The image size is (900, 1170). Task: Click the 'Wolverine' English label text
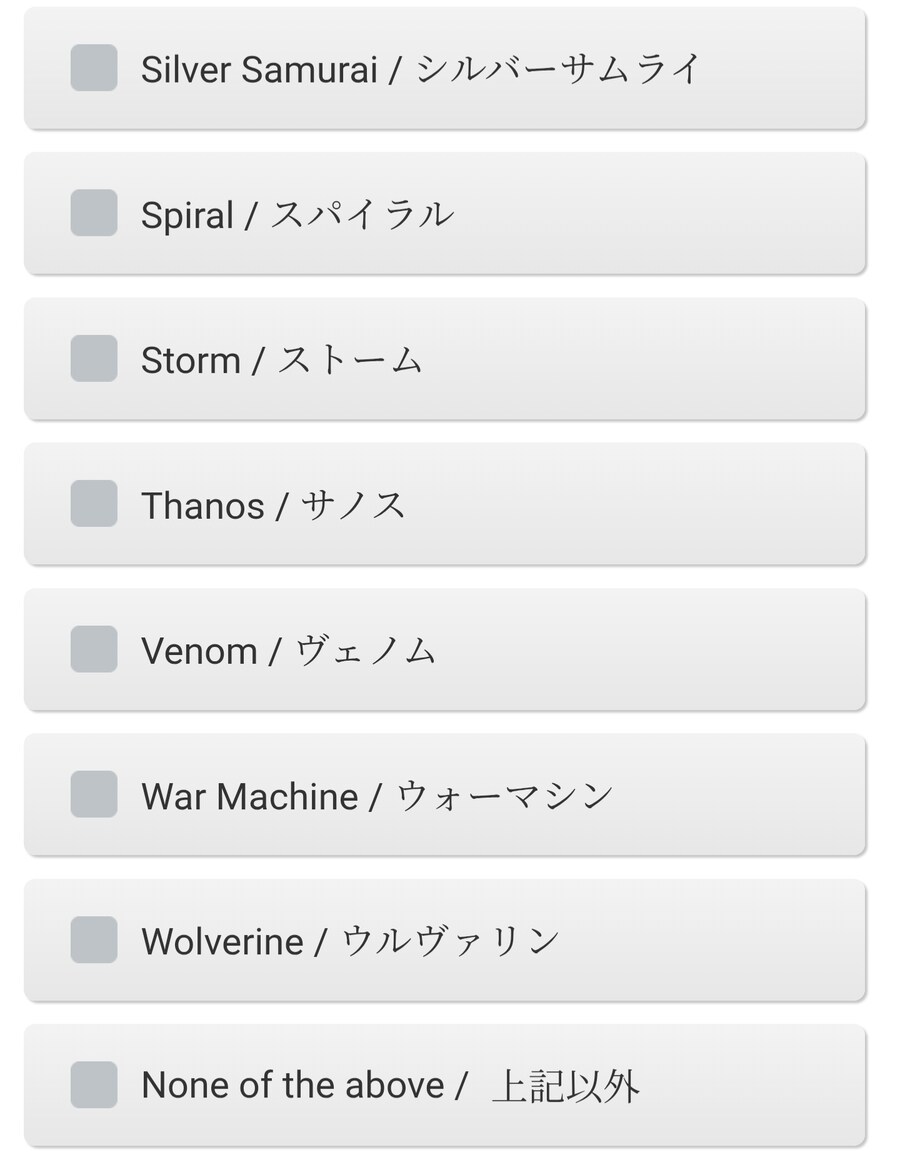[x=222, y=942]
